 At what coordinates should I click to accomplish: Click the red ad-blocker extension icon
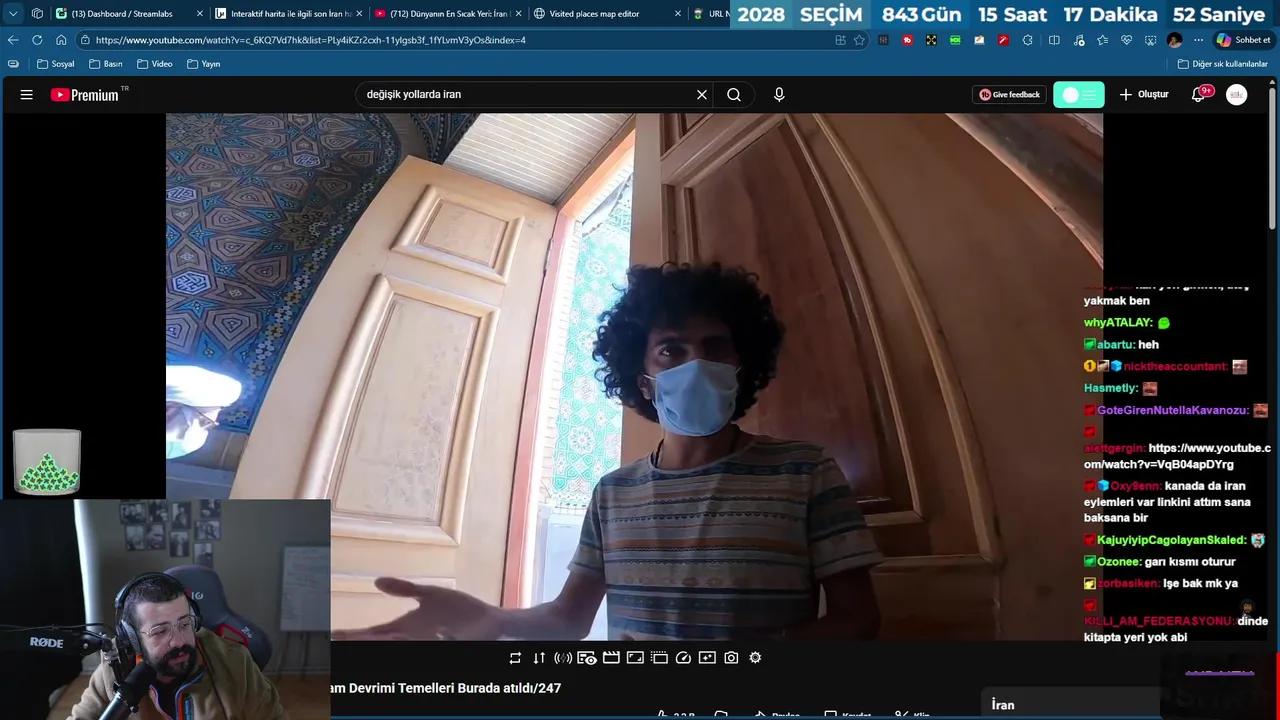907,40
